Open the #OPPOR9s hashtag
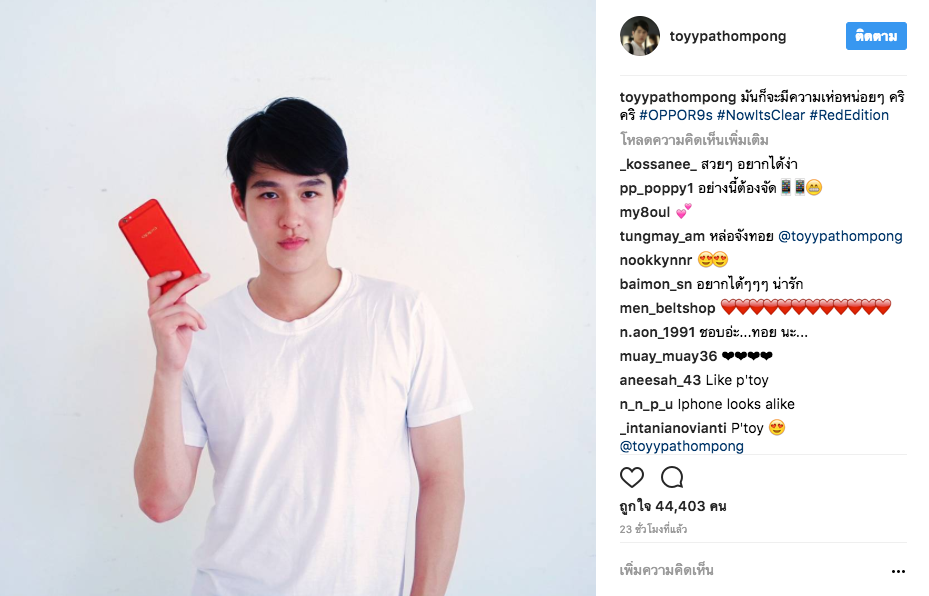929x596 pixels. coord(675,116)
